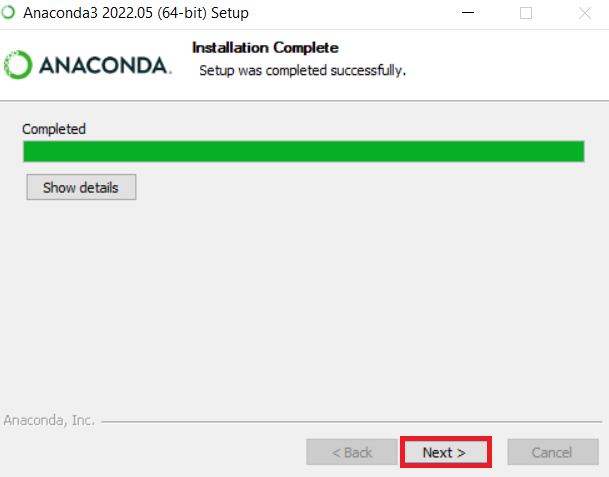
Task: Click 'Setup was completed successfully.' text
Action: tap(303, 71)
